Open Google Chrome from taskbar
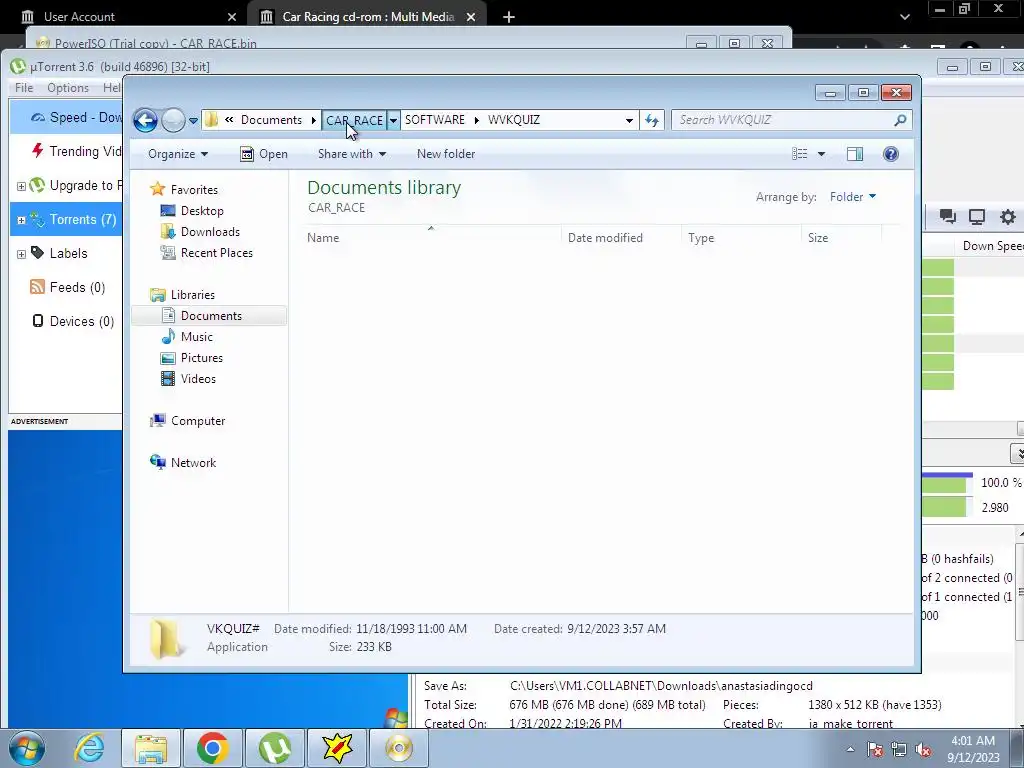 pyautogui.click(x=212, y=748)
